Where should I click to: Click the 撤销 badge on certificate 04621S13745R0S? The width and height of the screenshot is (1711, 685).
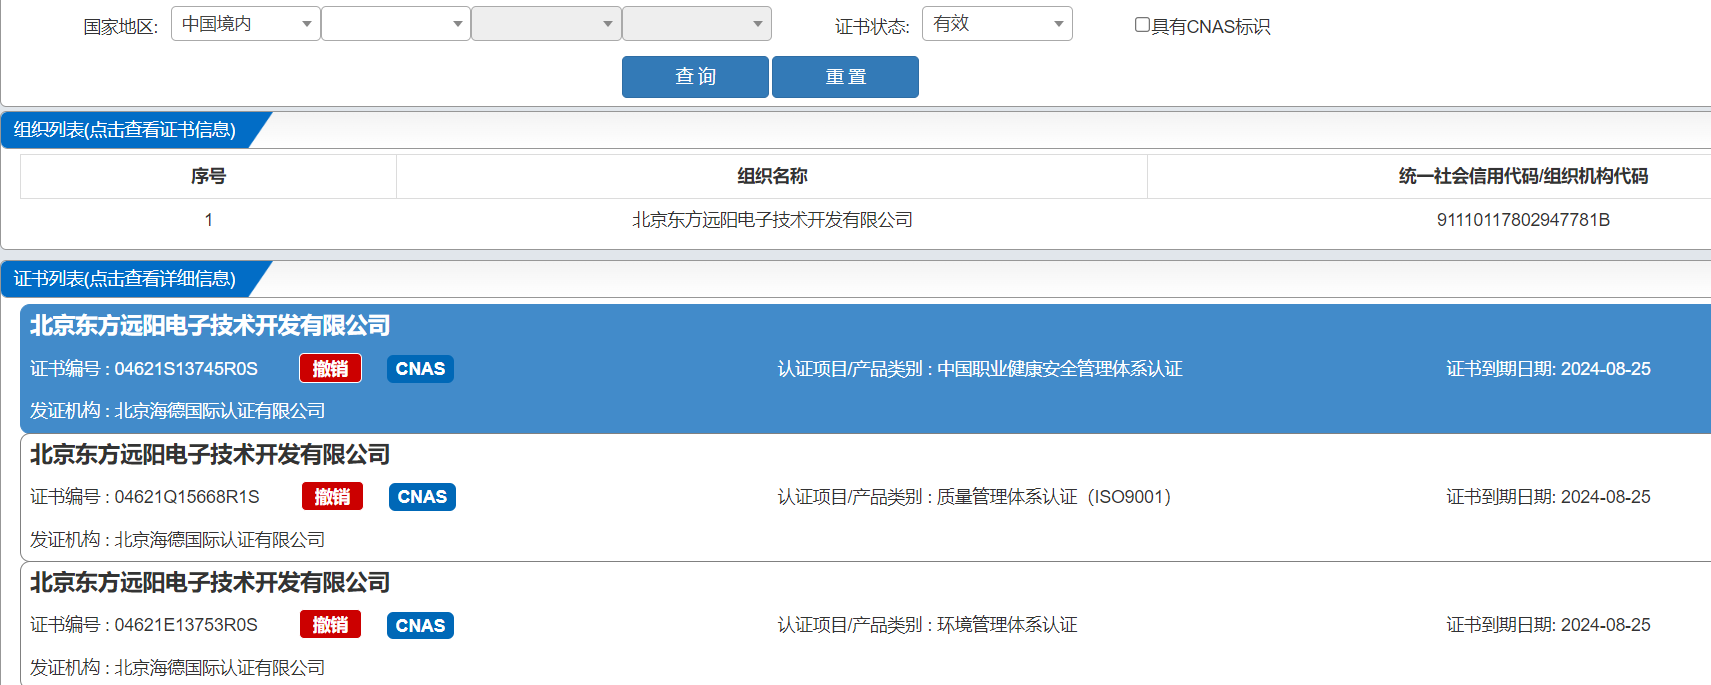[330, 369]
